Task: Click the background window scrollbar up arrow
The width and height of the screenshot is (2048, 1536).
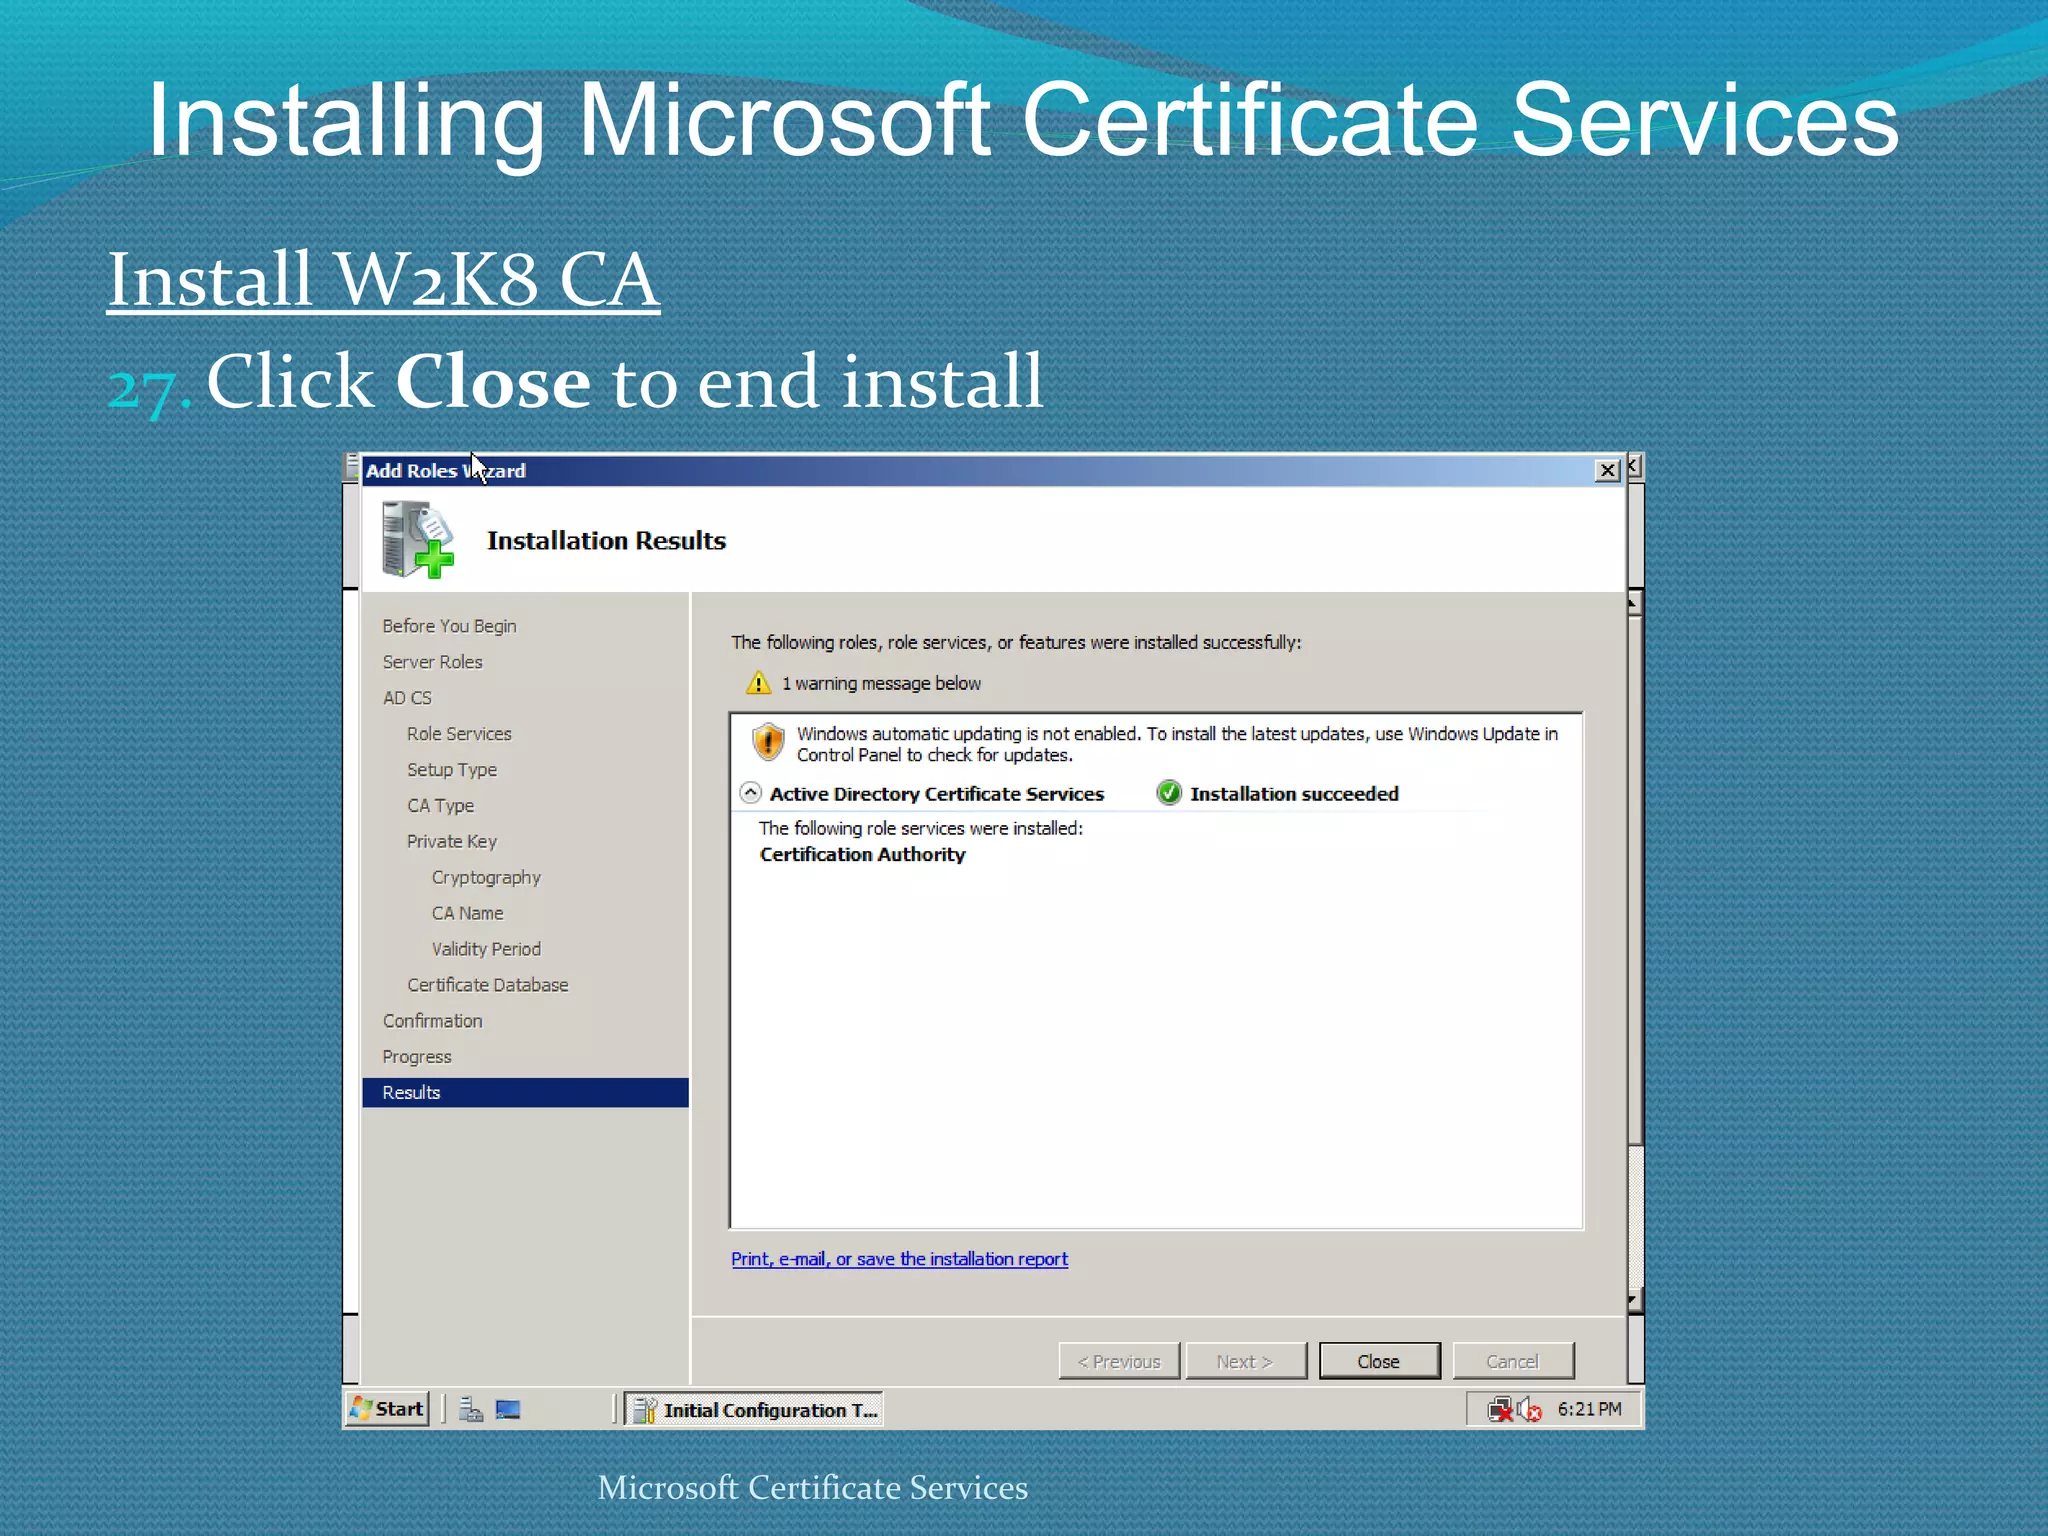Action: point(1634,603)
